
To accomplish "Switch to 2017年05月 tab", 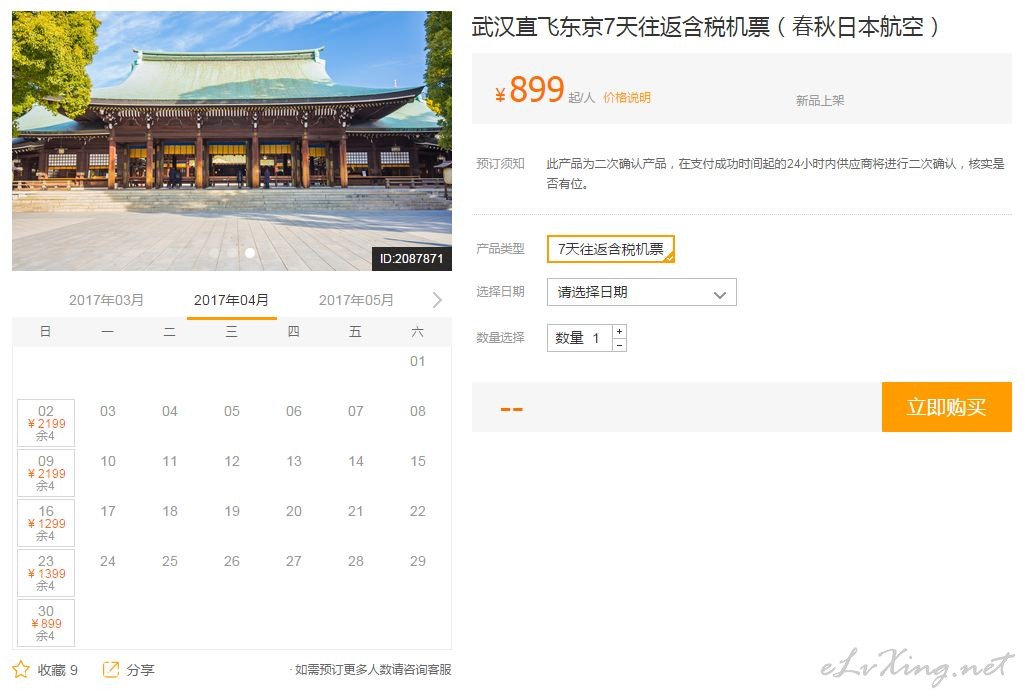I will (356, 300).
